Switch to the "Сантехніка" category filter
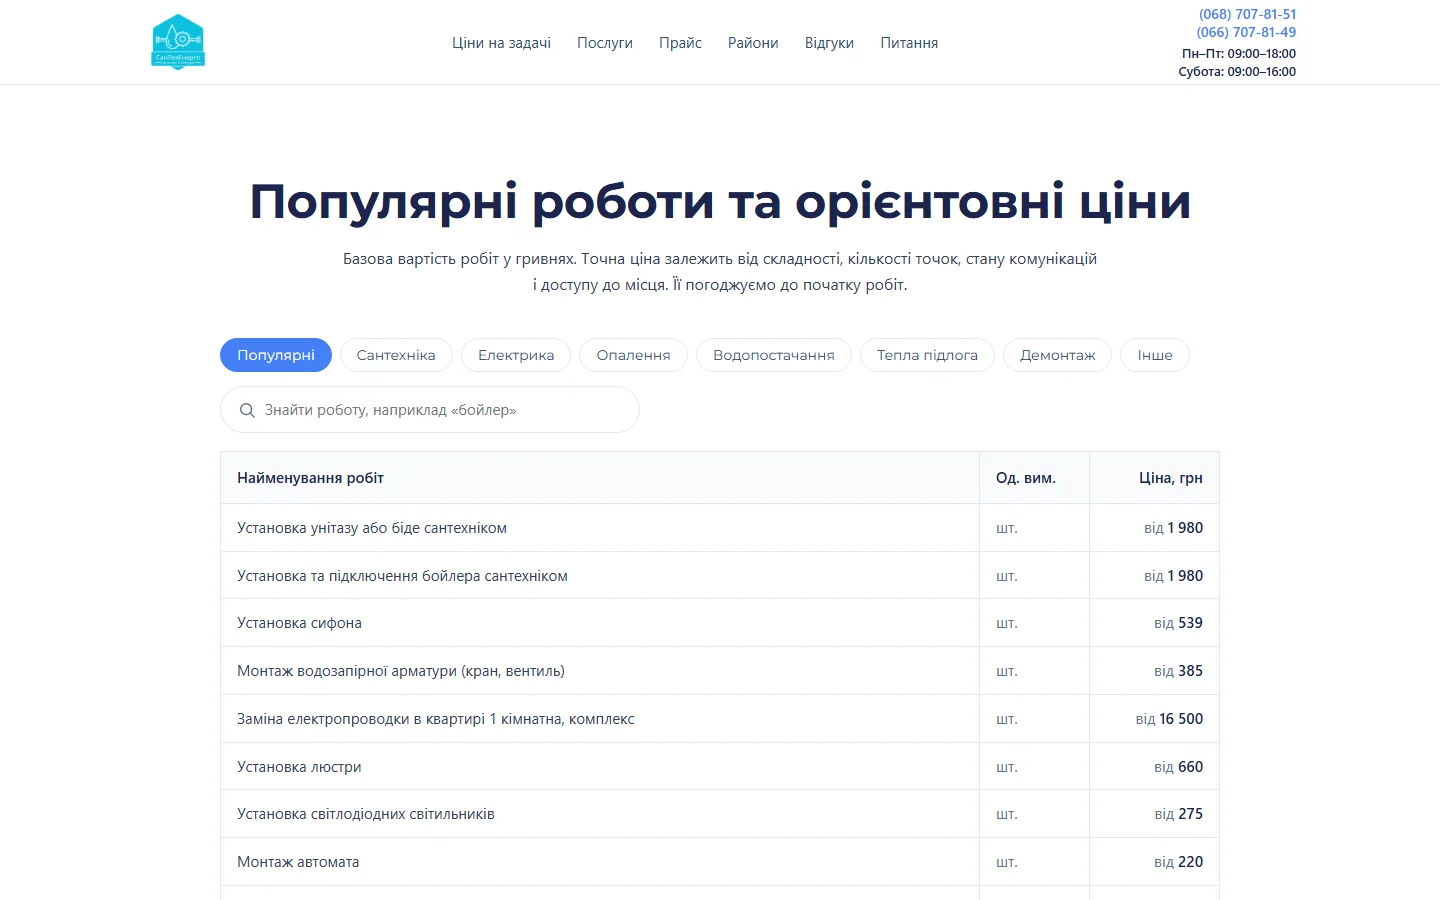The image size is (1440, 900). click(x=396, y=355)
